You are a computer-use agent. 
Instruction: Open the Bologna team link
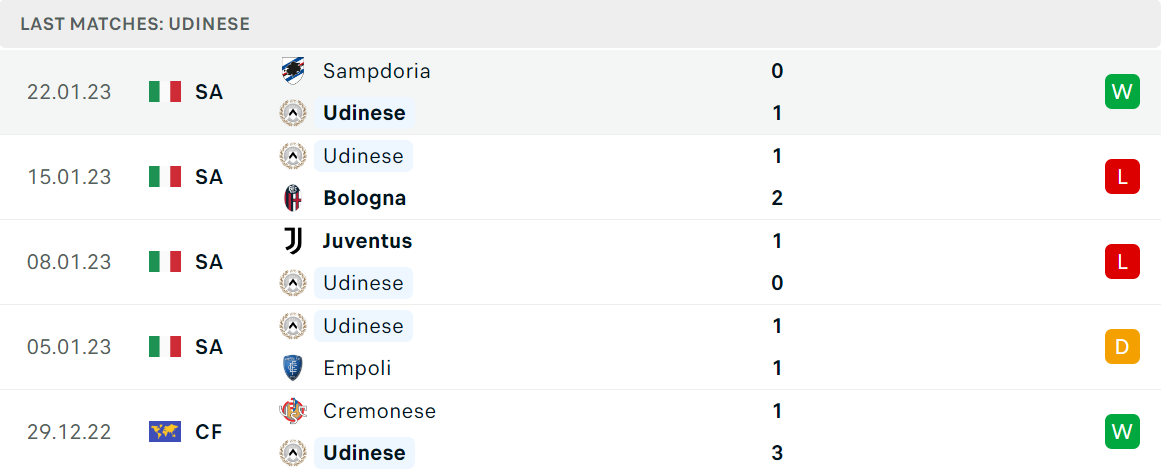tap(365, 198)
